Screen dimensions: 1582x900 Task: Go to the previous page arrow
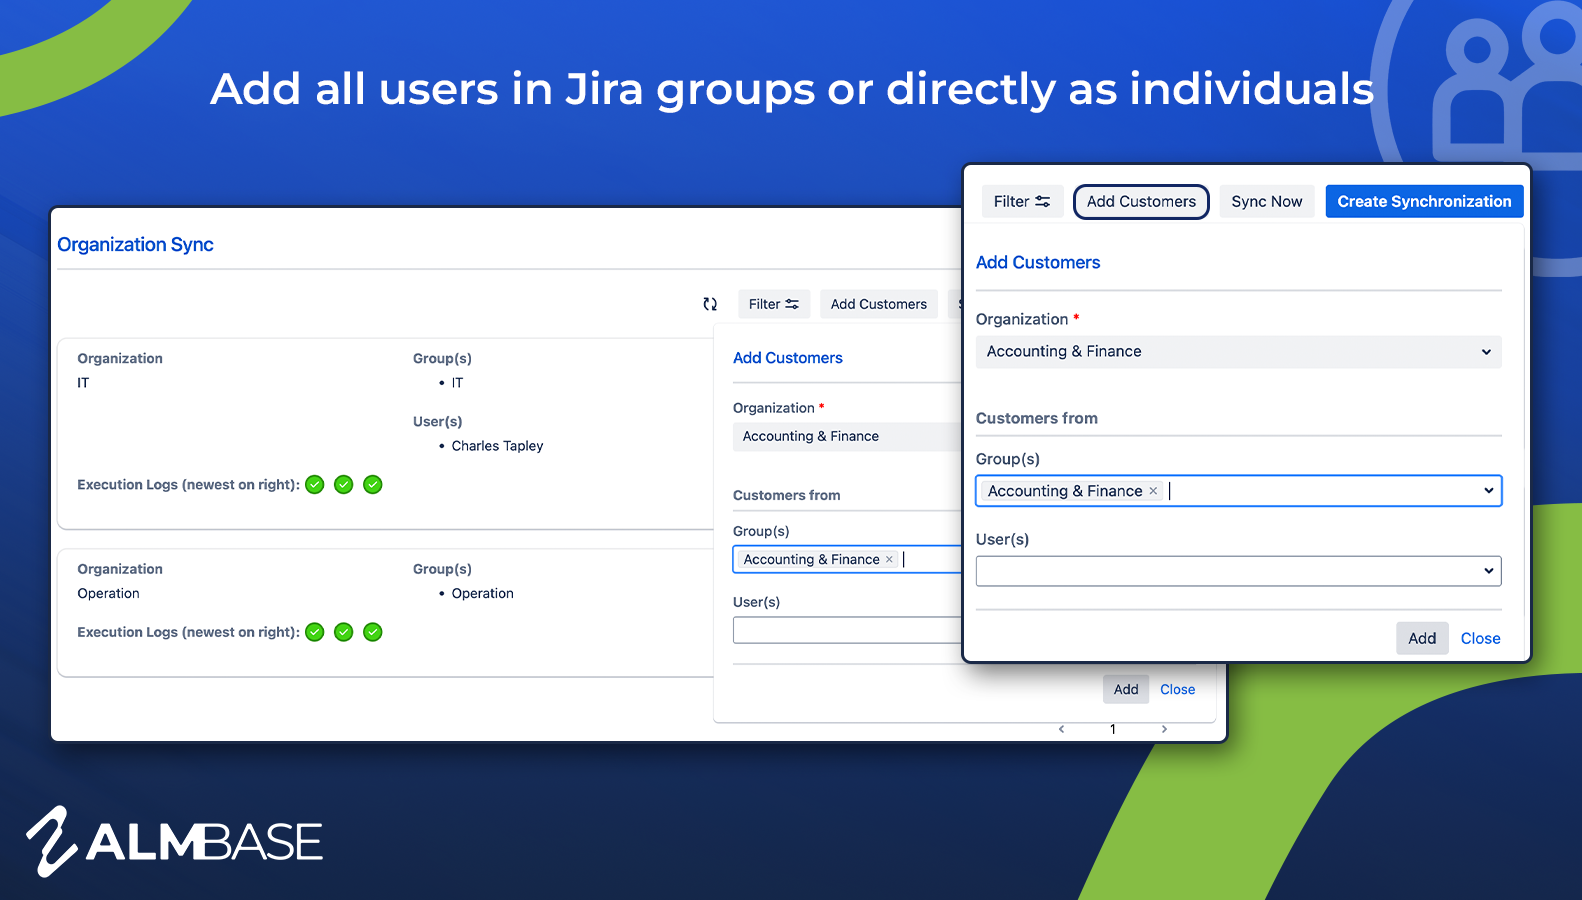coord(1062,729)
